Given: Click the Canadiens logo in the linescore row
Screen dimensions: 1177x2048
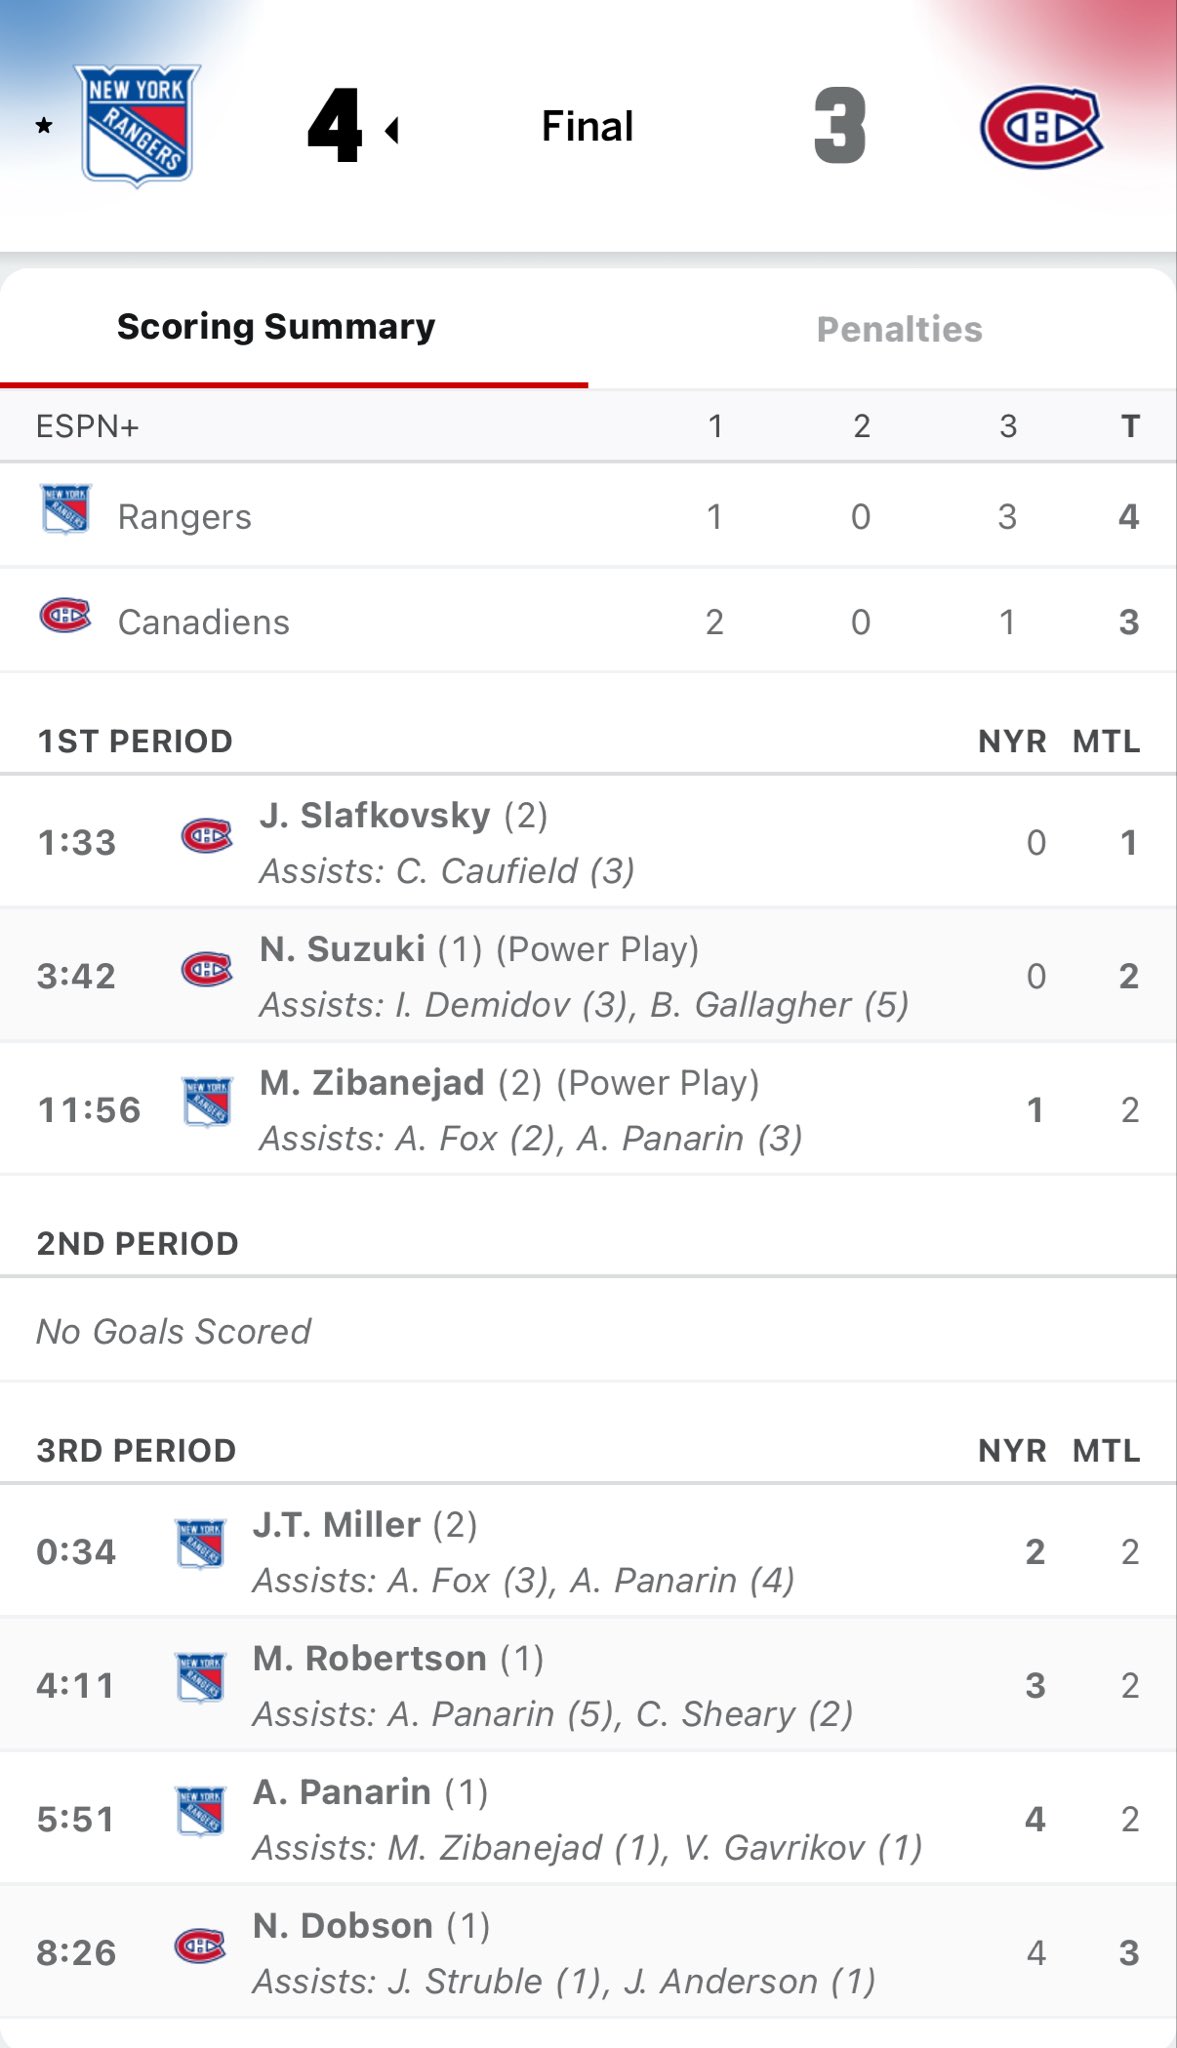Looking at the screenshot, I should (65, 615).
